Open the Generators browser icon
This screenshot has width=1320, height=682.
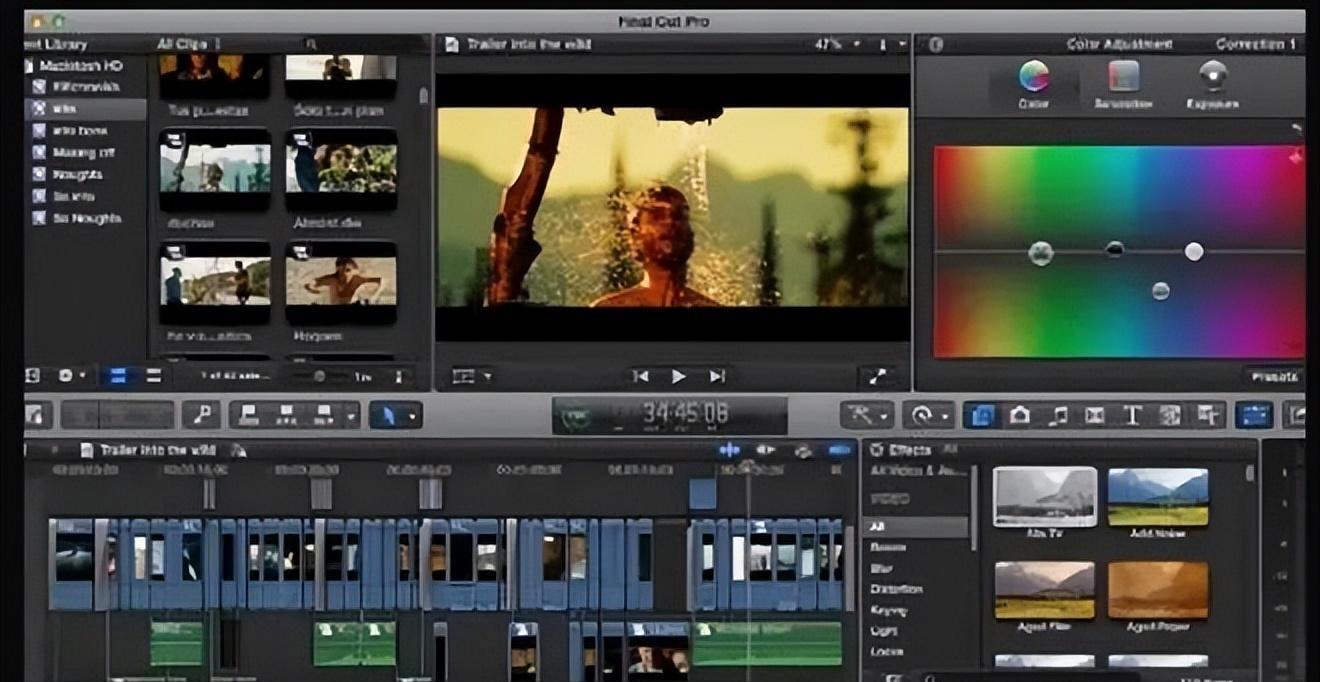(x=1170, y=415)
